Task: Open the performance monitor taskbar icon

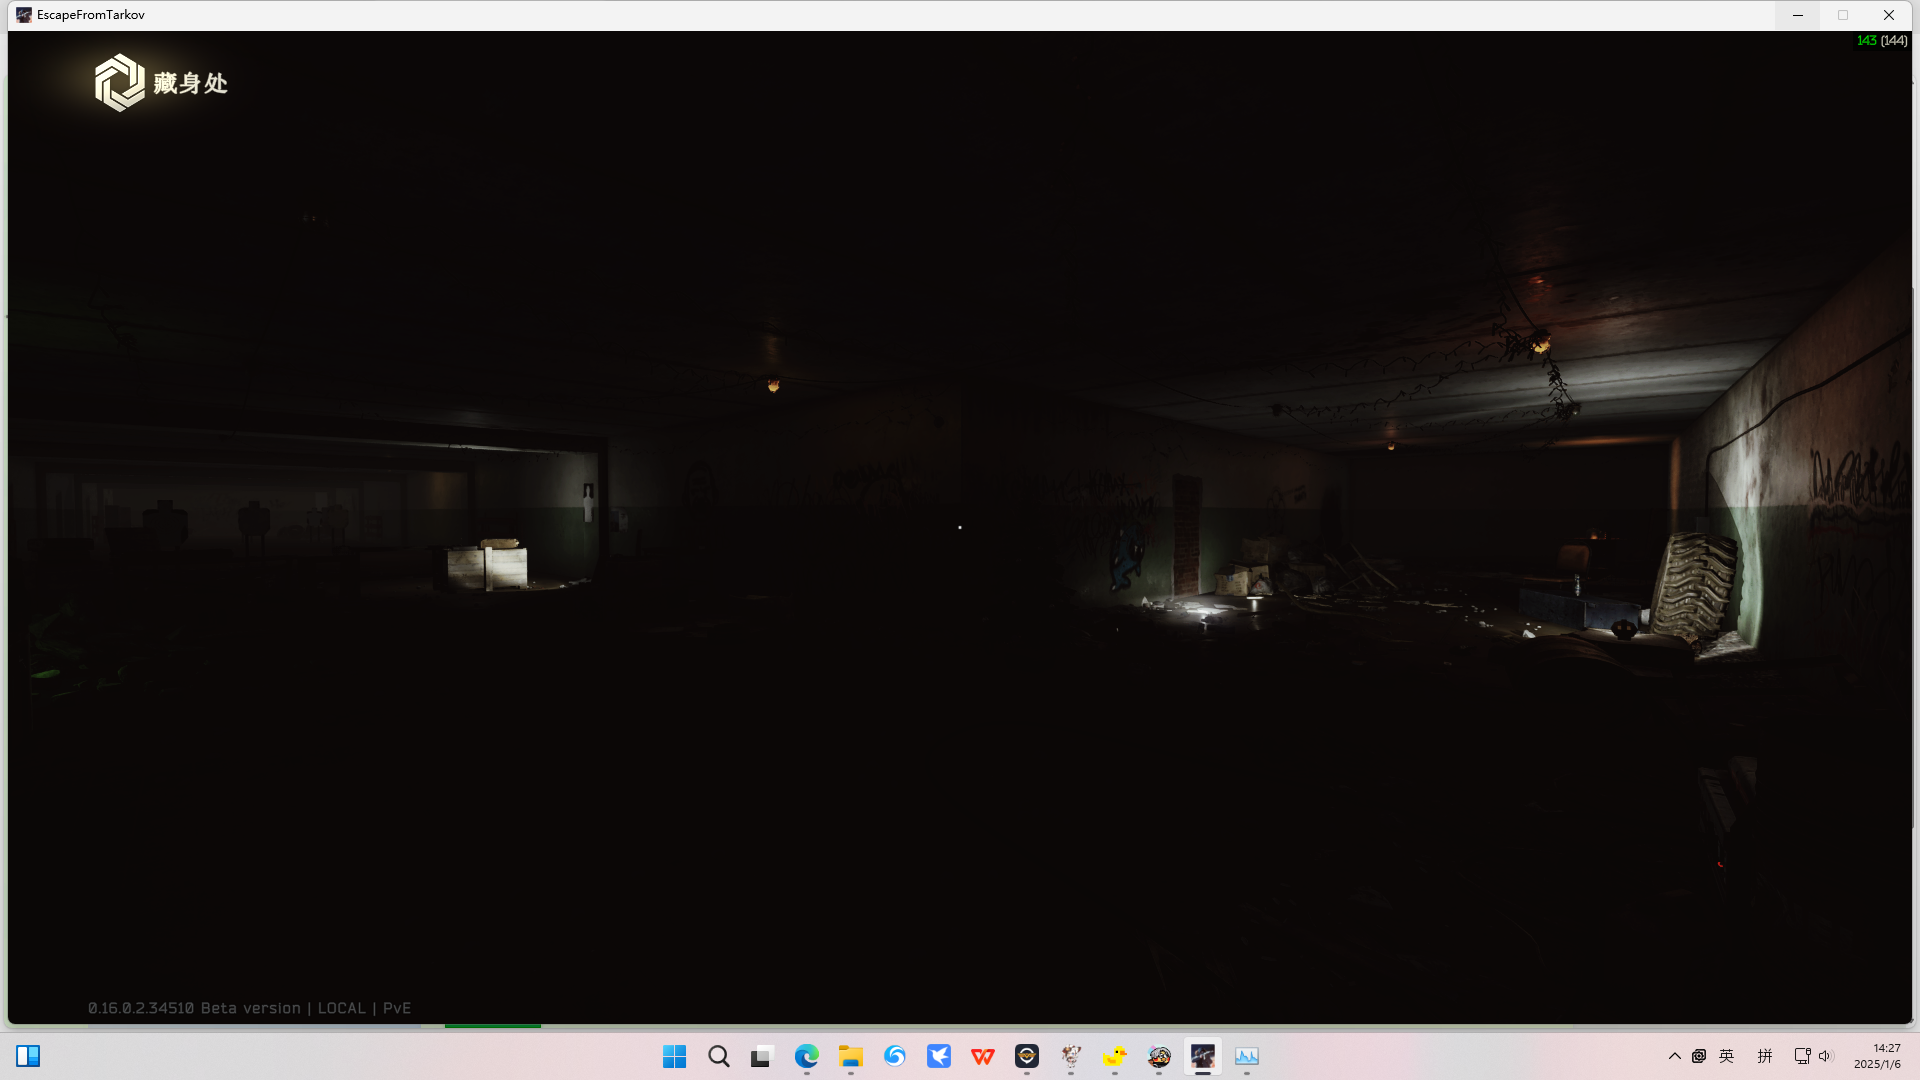Action: click(1247, 1056)
